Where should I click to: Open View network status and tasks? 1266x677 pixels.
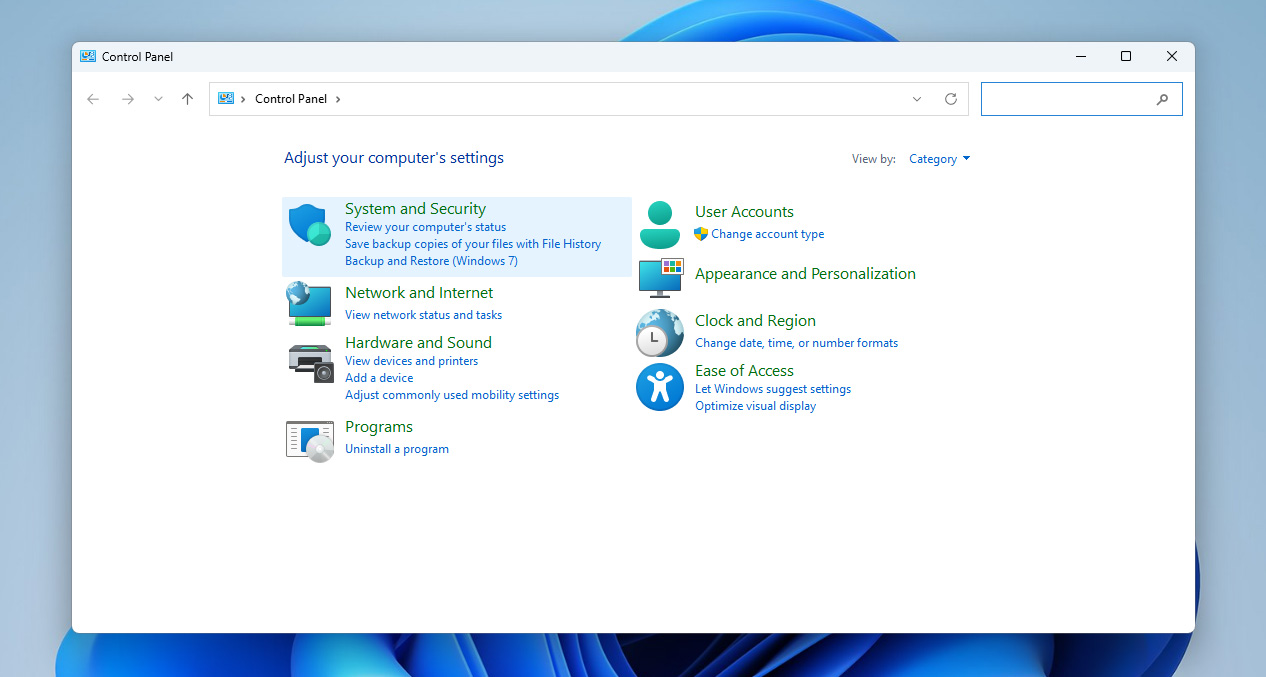423,315
